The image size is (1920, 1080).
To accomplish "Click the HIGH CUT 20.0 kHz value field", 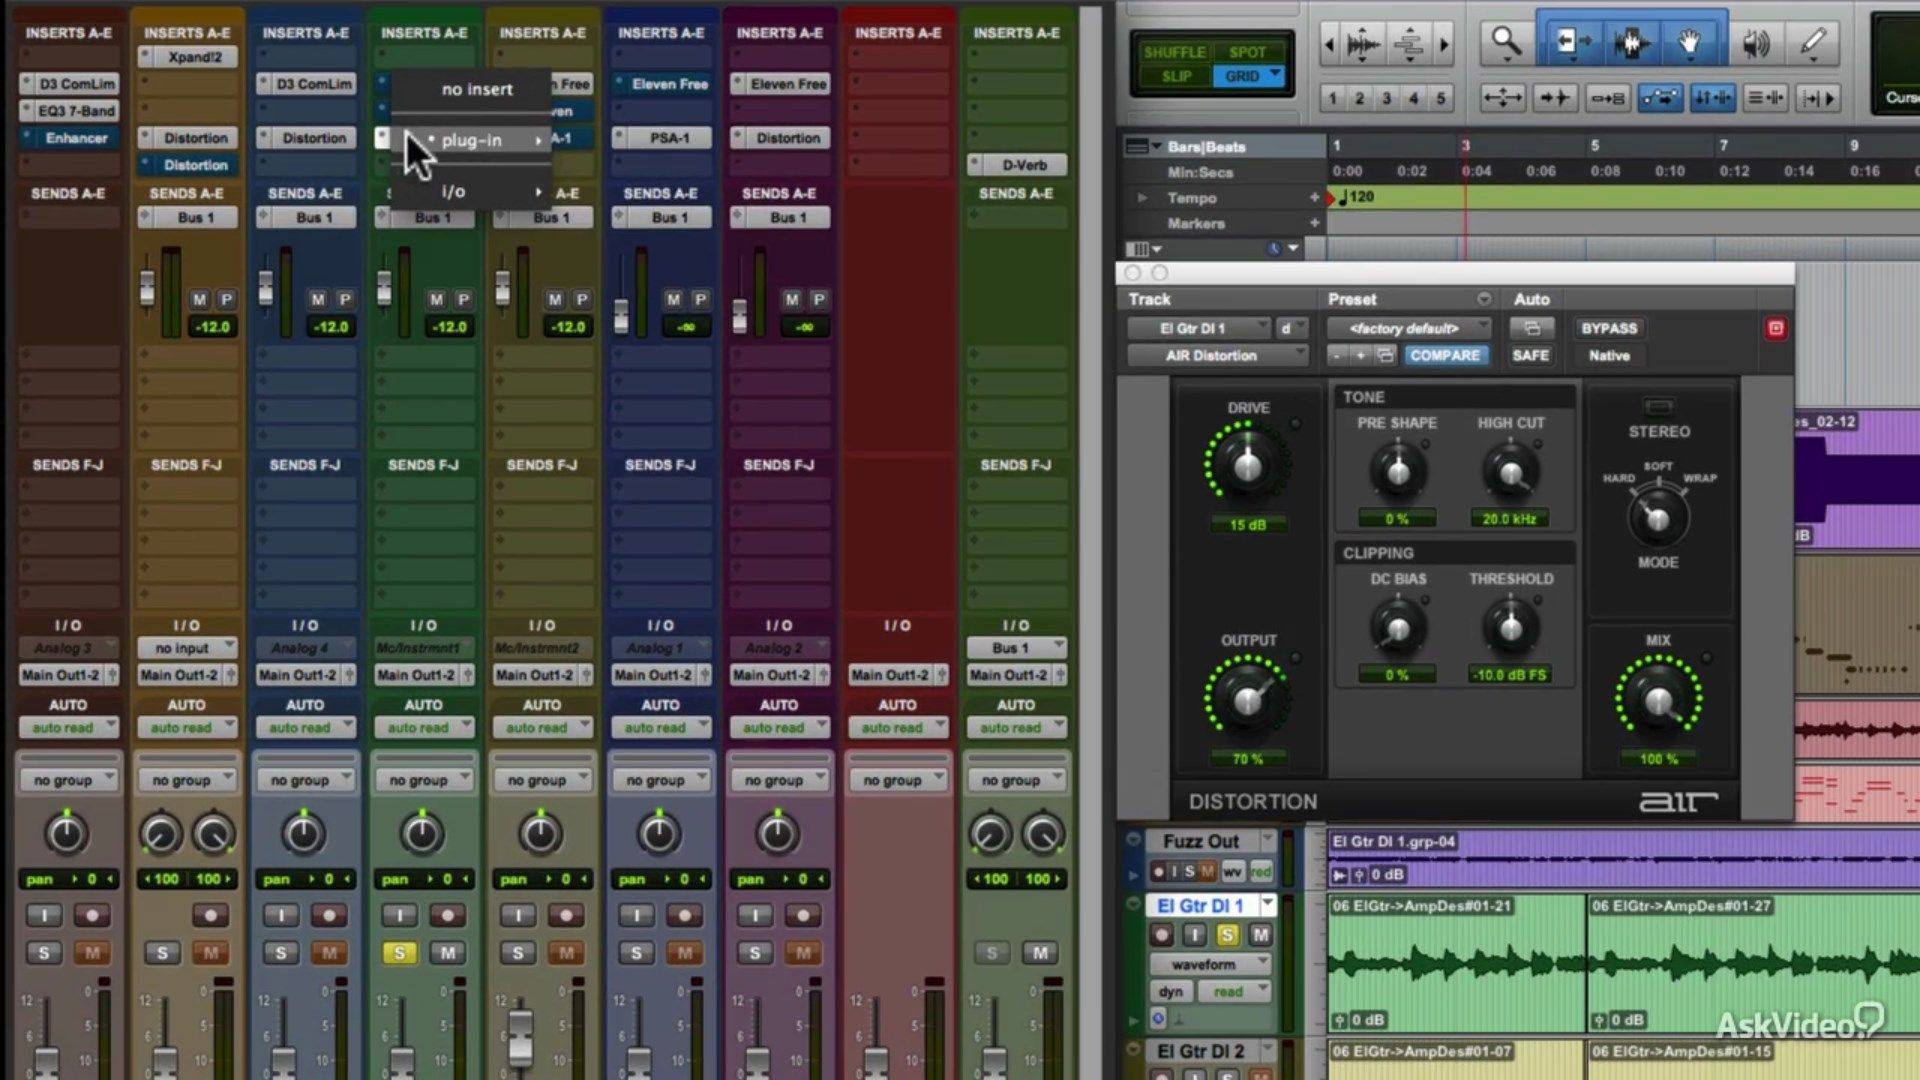I will [x=1510, y=518].
